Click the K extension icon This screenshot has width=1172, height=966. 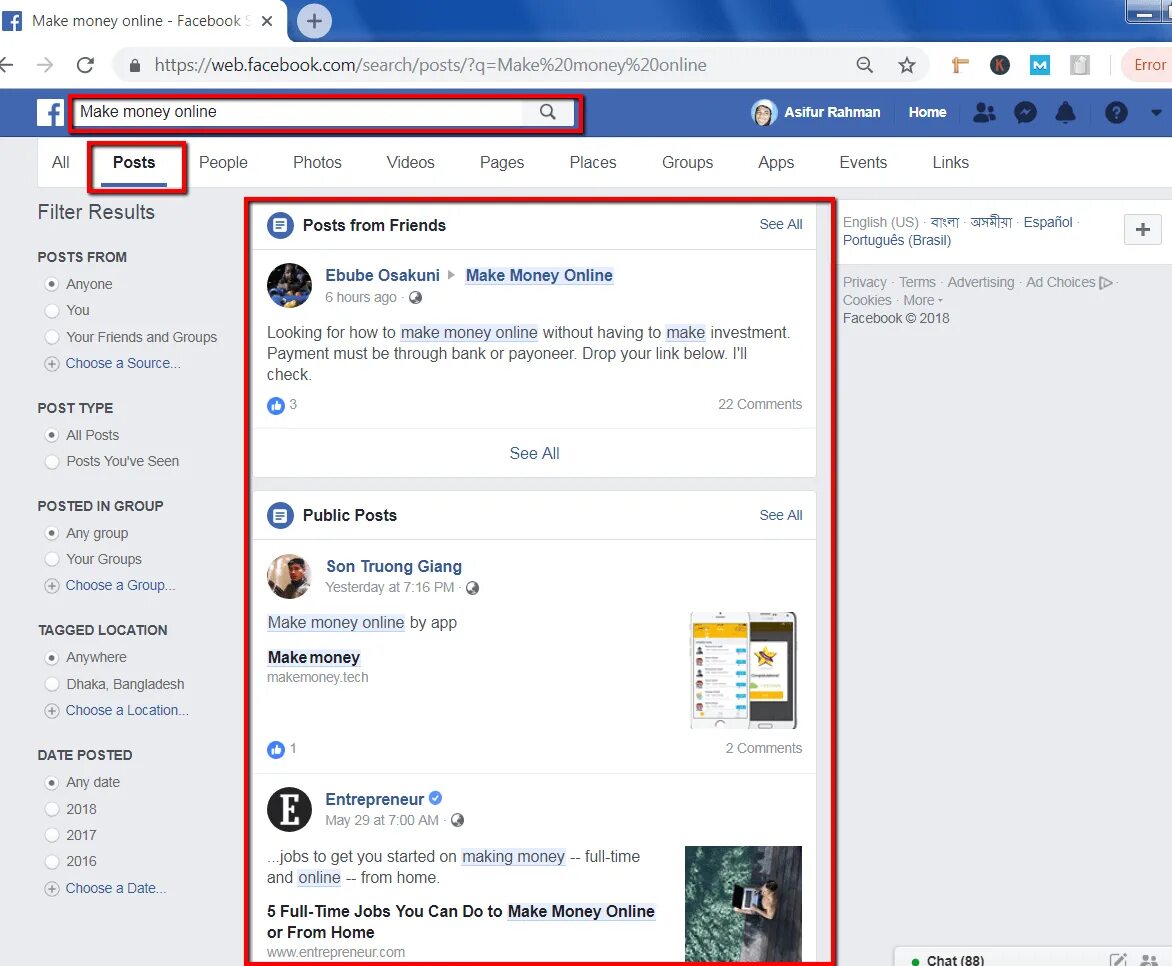coord(999,66)
